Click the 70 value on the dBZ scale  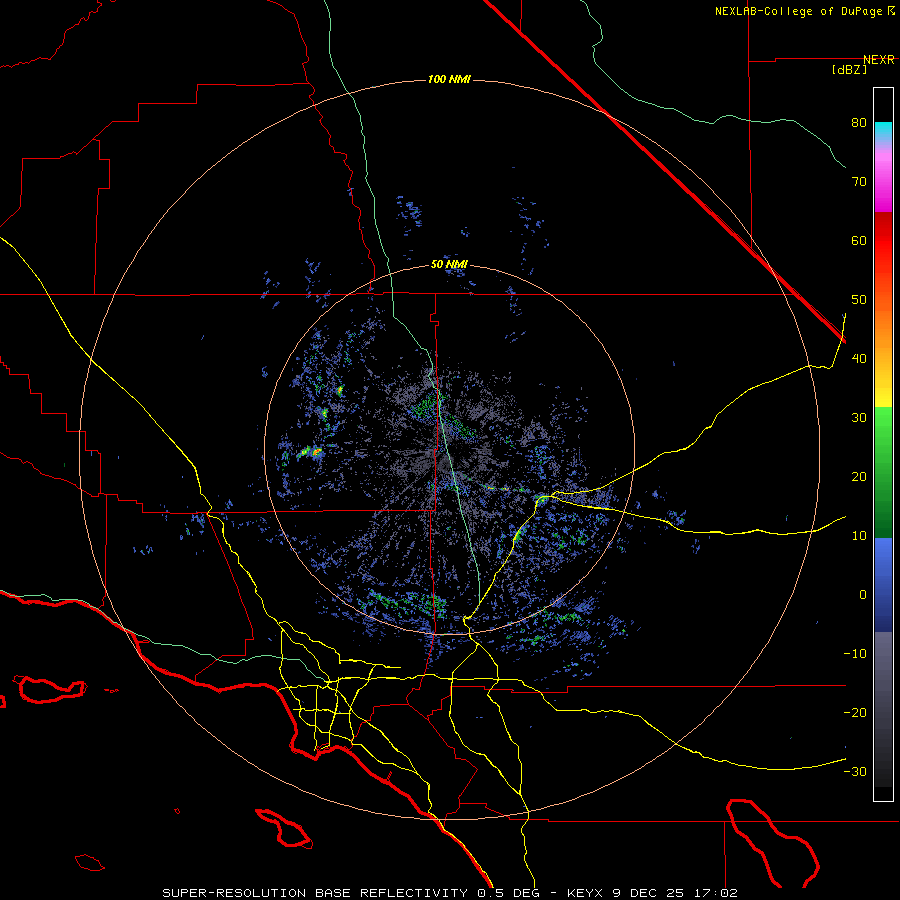[x=859, y=182]
